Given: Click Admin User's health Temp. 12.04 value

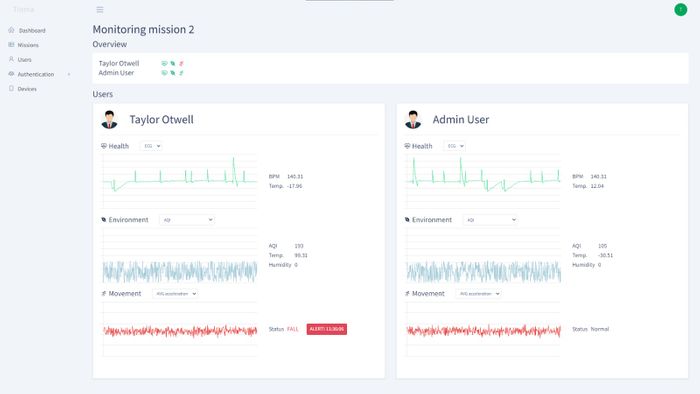Looking at the screenshot, I should point(597,186).
